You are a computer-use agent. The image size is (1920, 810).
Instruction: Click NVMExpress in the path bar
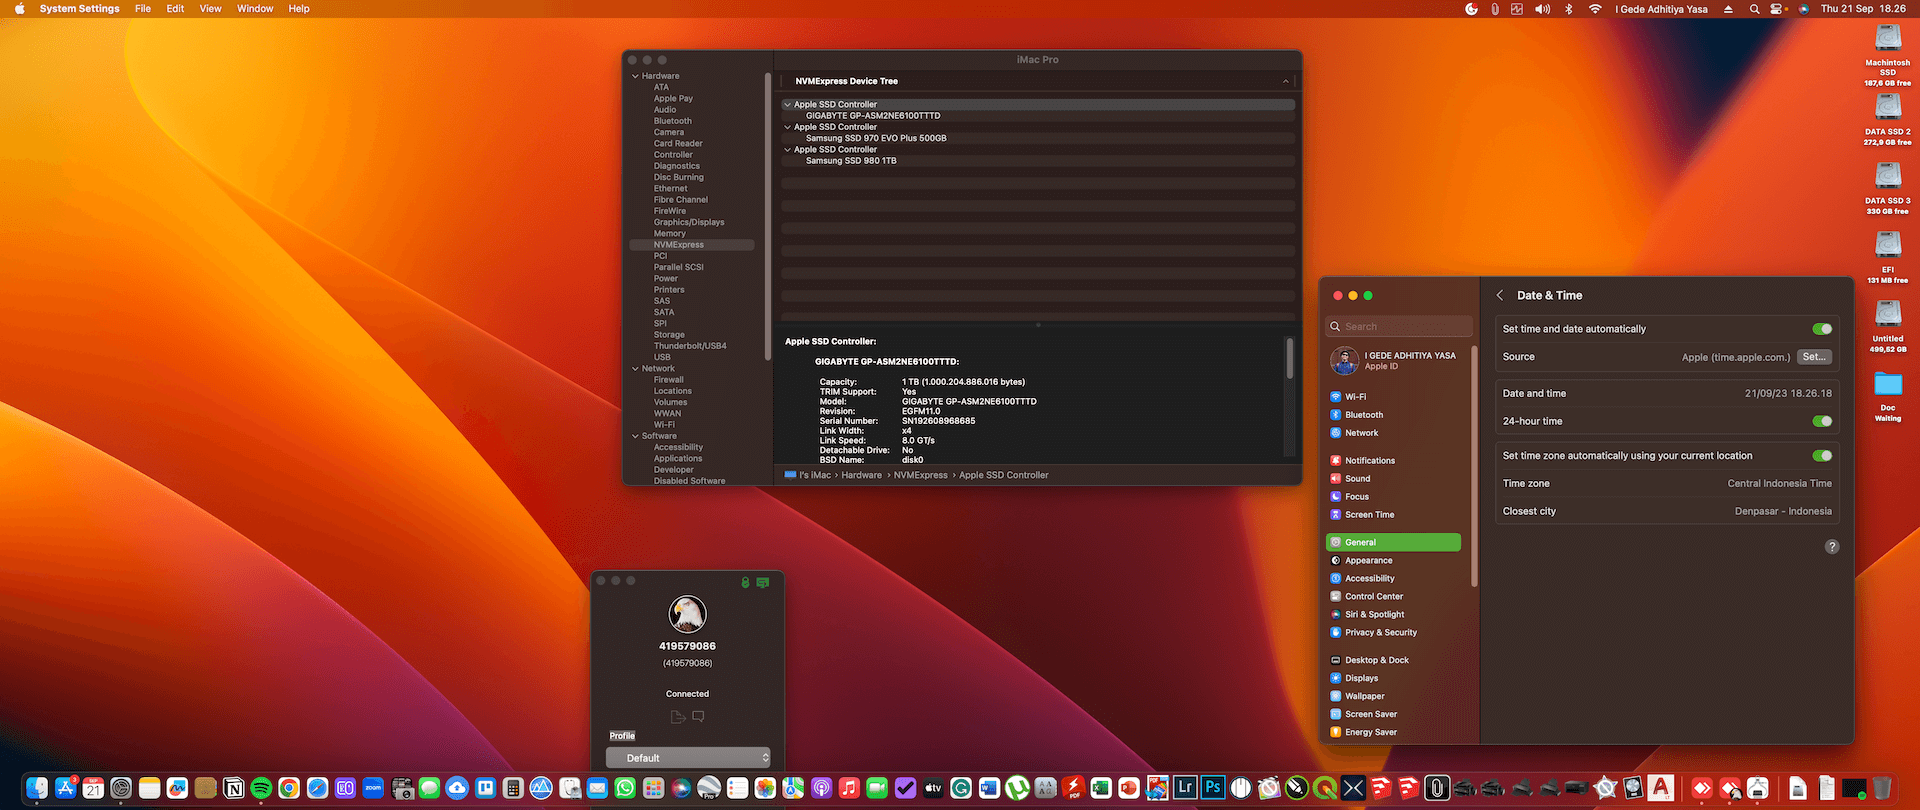920,476
